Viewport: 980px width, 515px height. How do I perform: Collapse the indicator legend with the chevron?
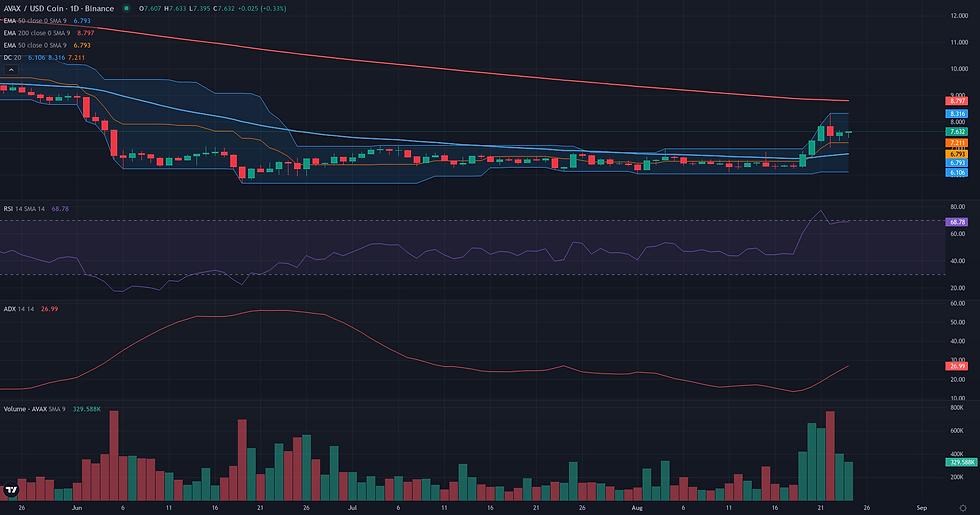[11, 69]
